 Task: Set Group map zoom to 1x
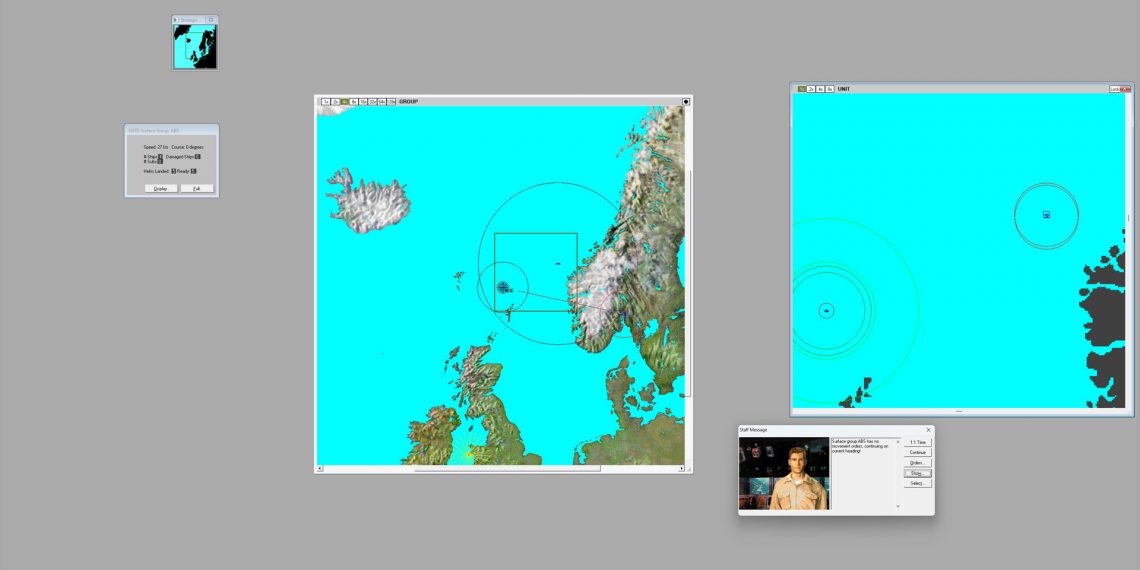point(326,102)
